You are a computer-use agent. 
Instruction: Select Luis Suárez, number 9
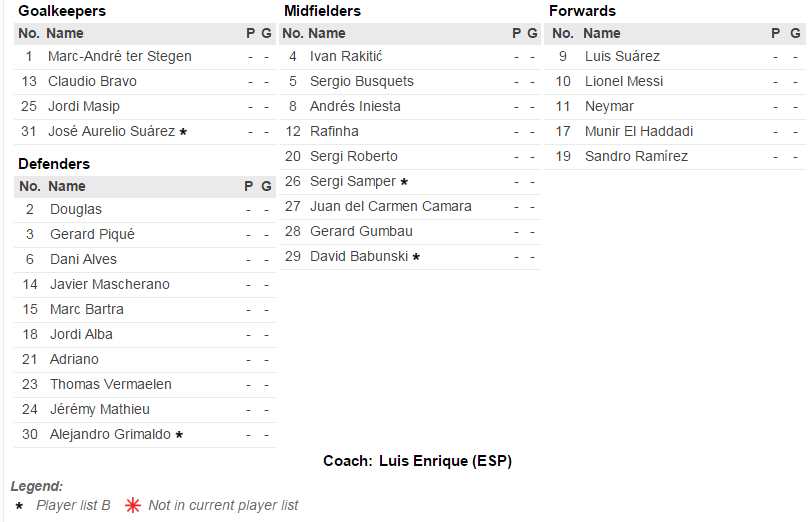[622, 56]
